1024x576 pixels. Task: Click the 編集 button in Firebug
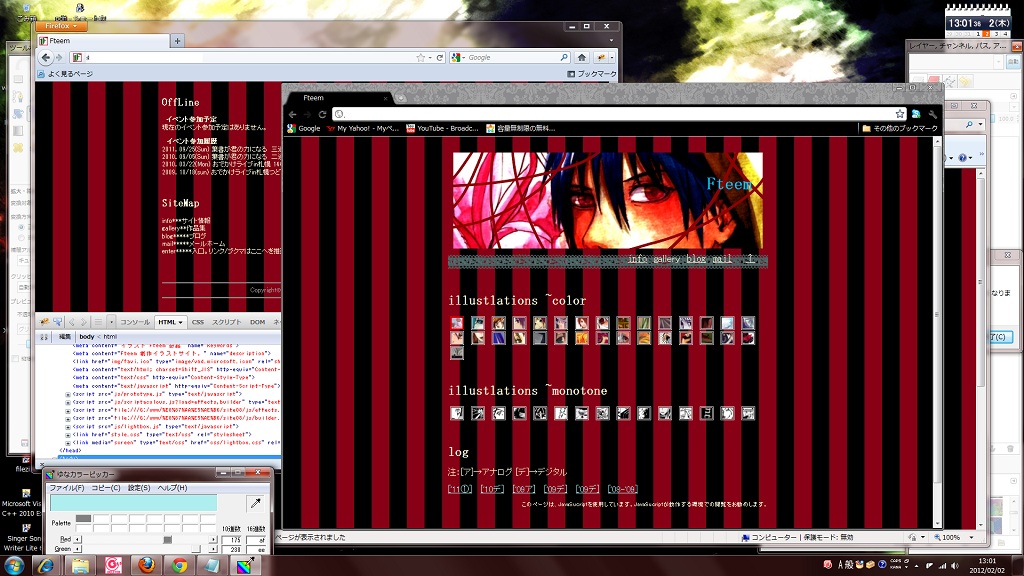tap(65, 336)
